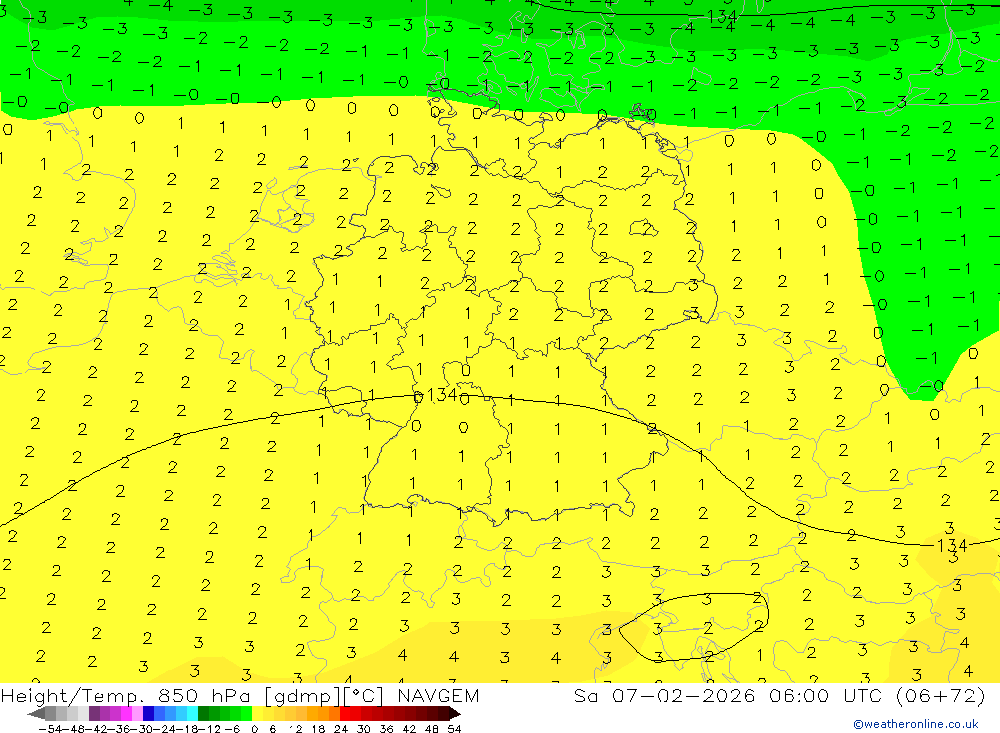Screen dimensions: 1000x733
Task: Click the gray left arrow of the legend
Action: 36,714
